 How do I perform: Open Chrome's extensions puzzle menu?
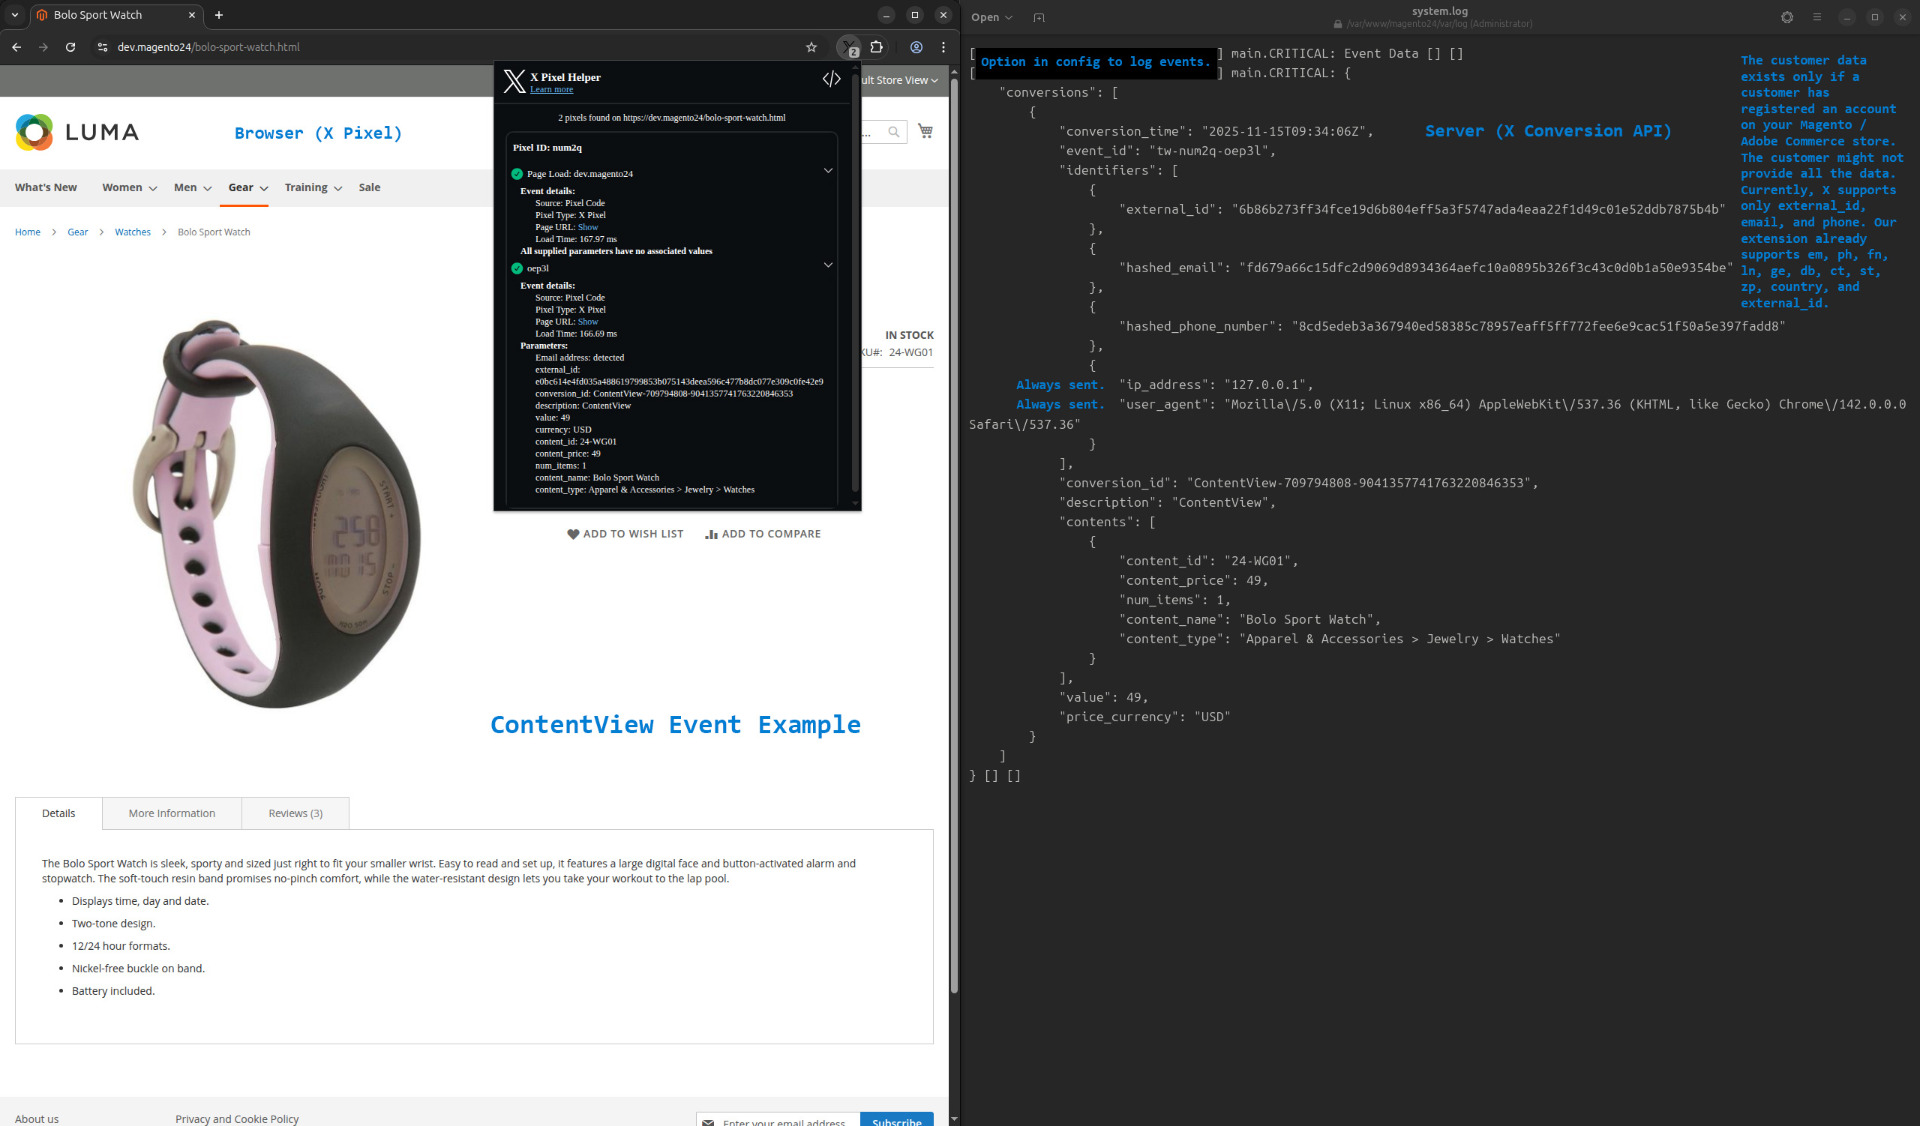877,47
